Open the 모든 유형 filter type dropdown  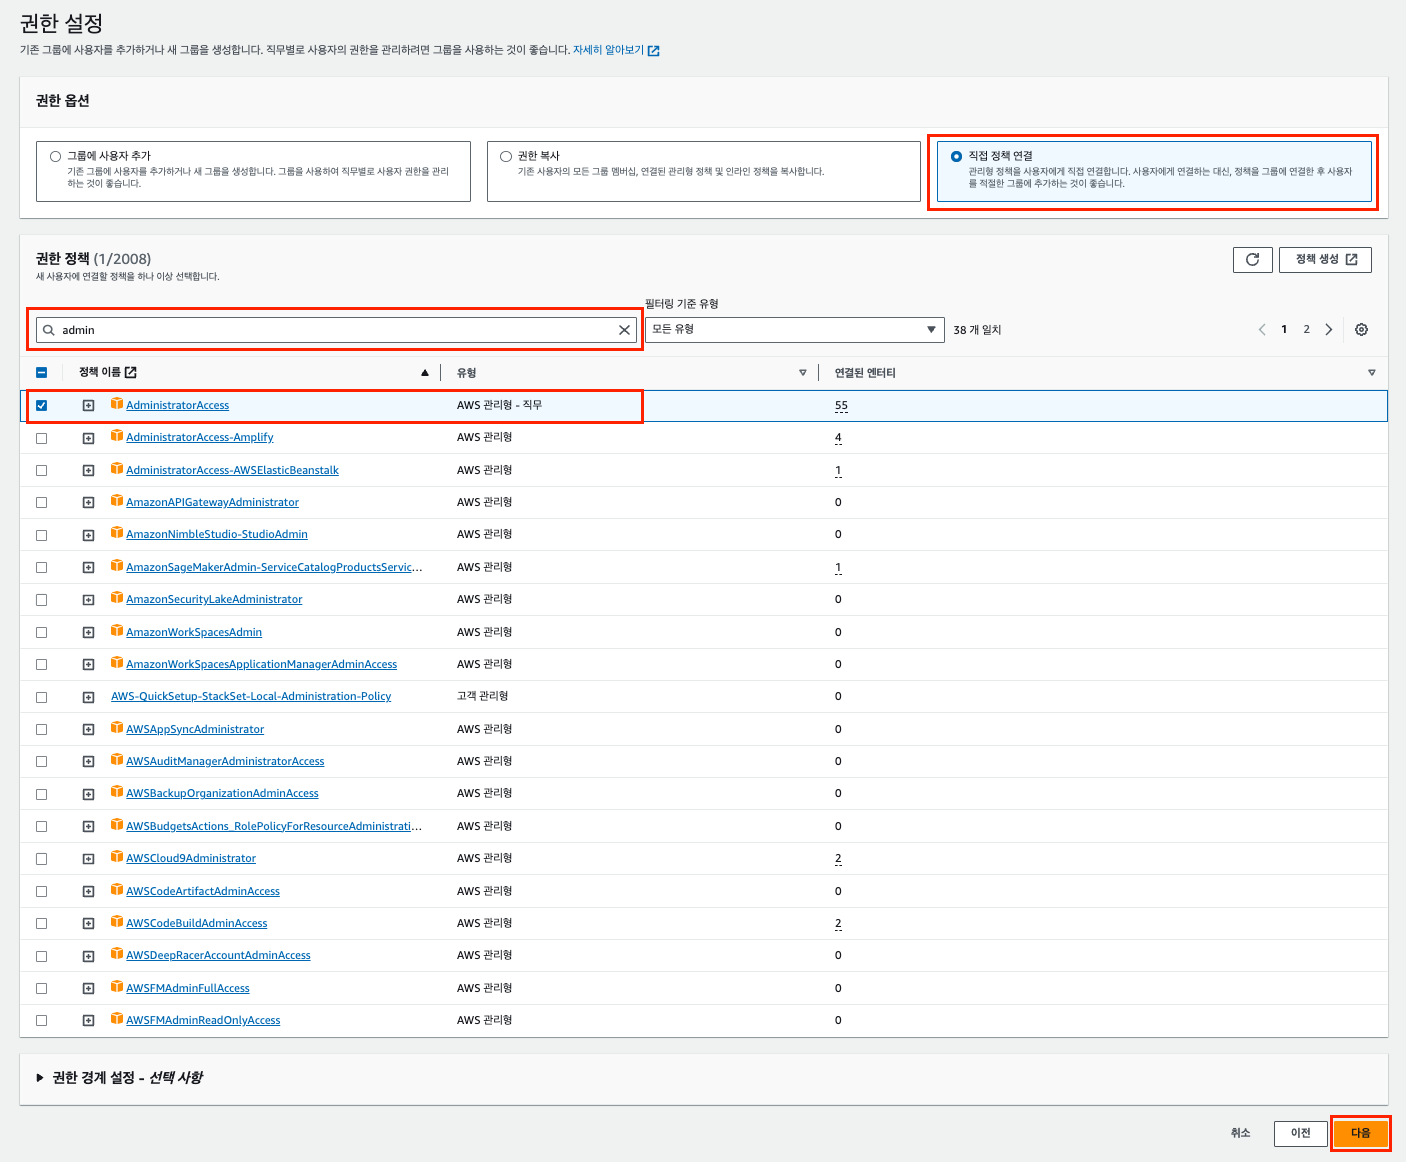pyautogui.click(x=794, y=330)
